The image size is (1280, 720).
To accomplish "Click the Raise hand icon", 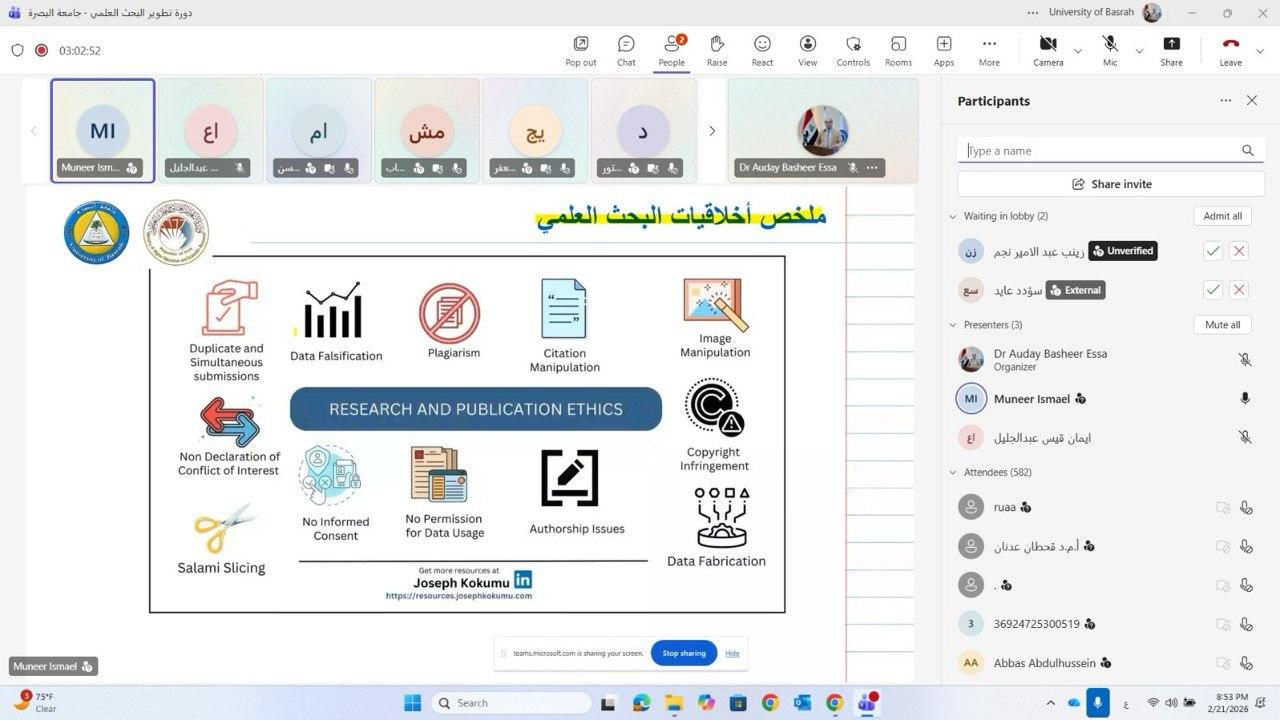I will [x=717, y=50].
